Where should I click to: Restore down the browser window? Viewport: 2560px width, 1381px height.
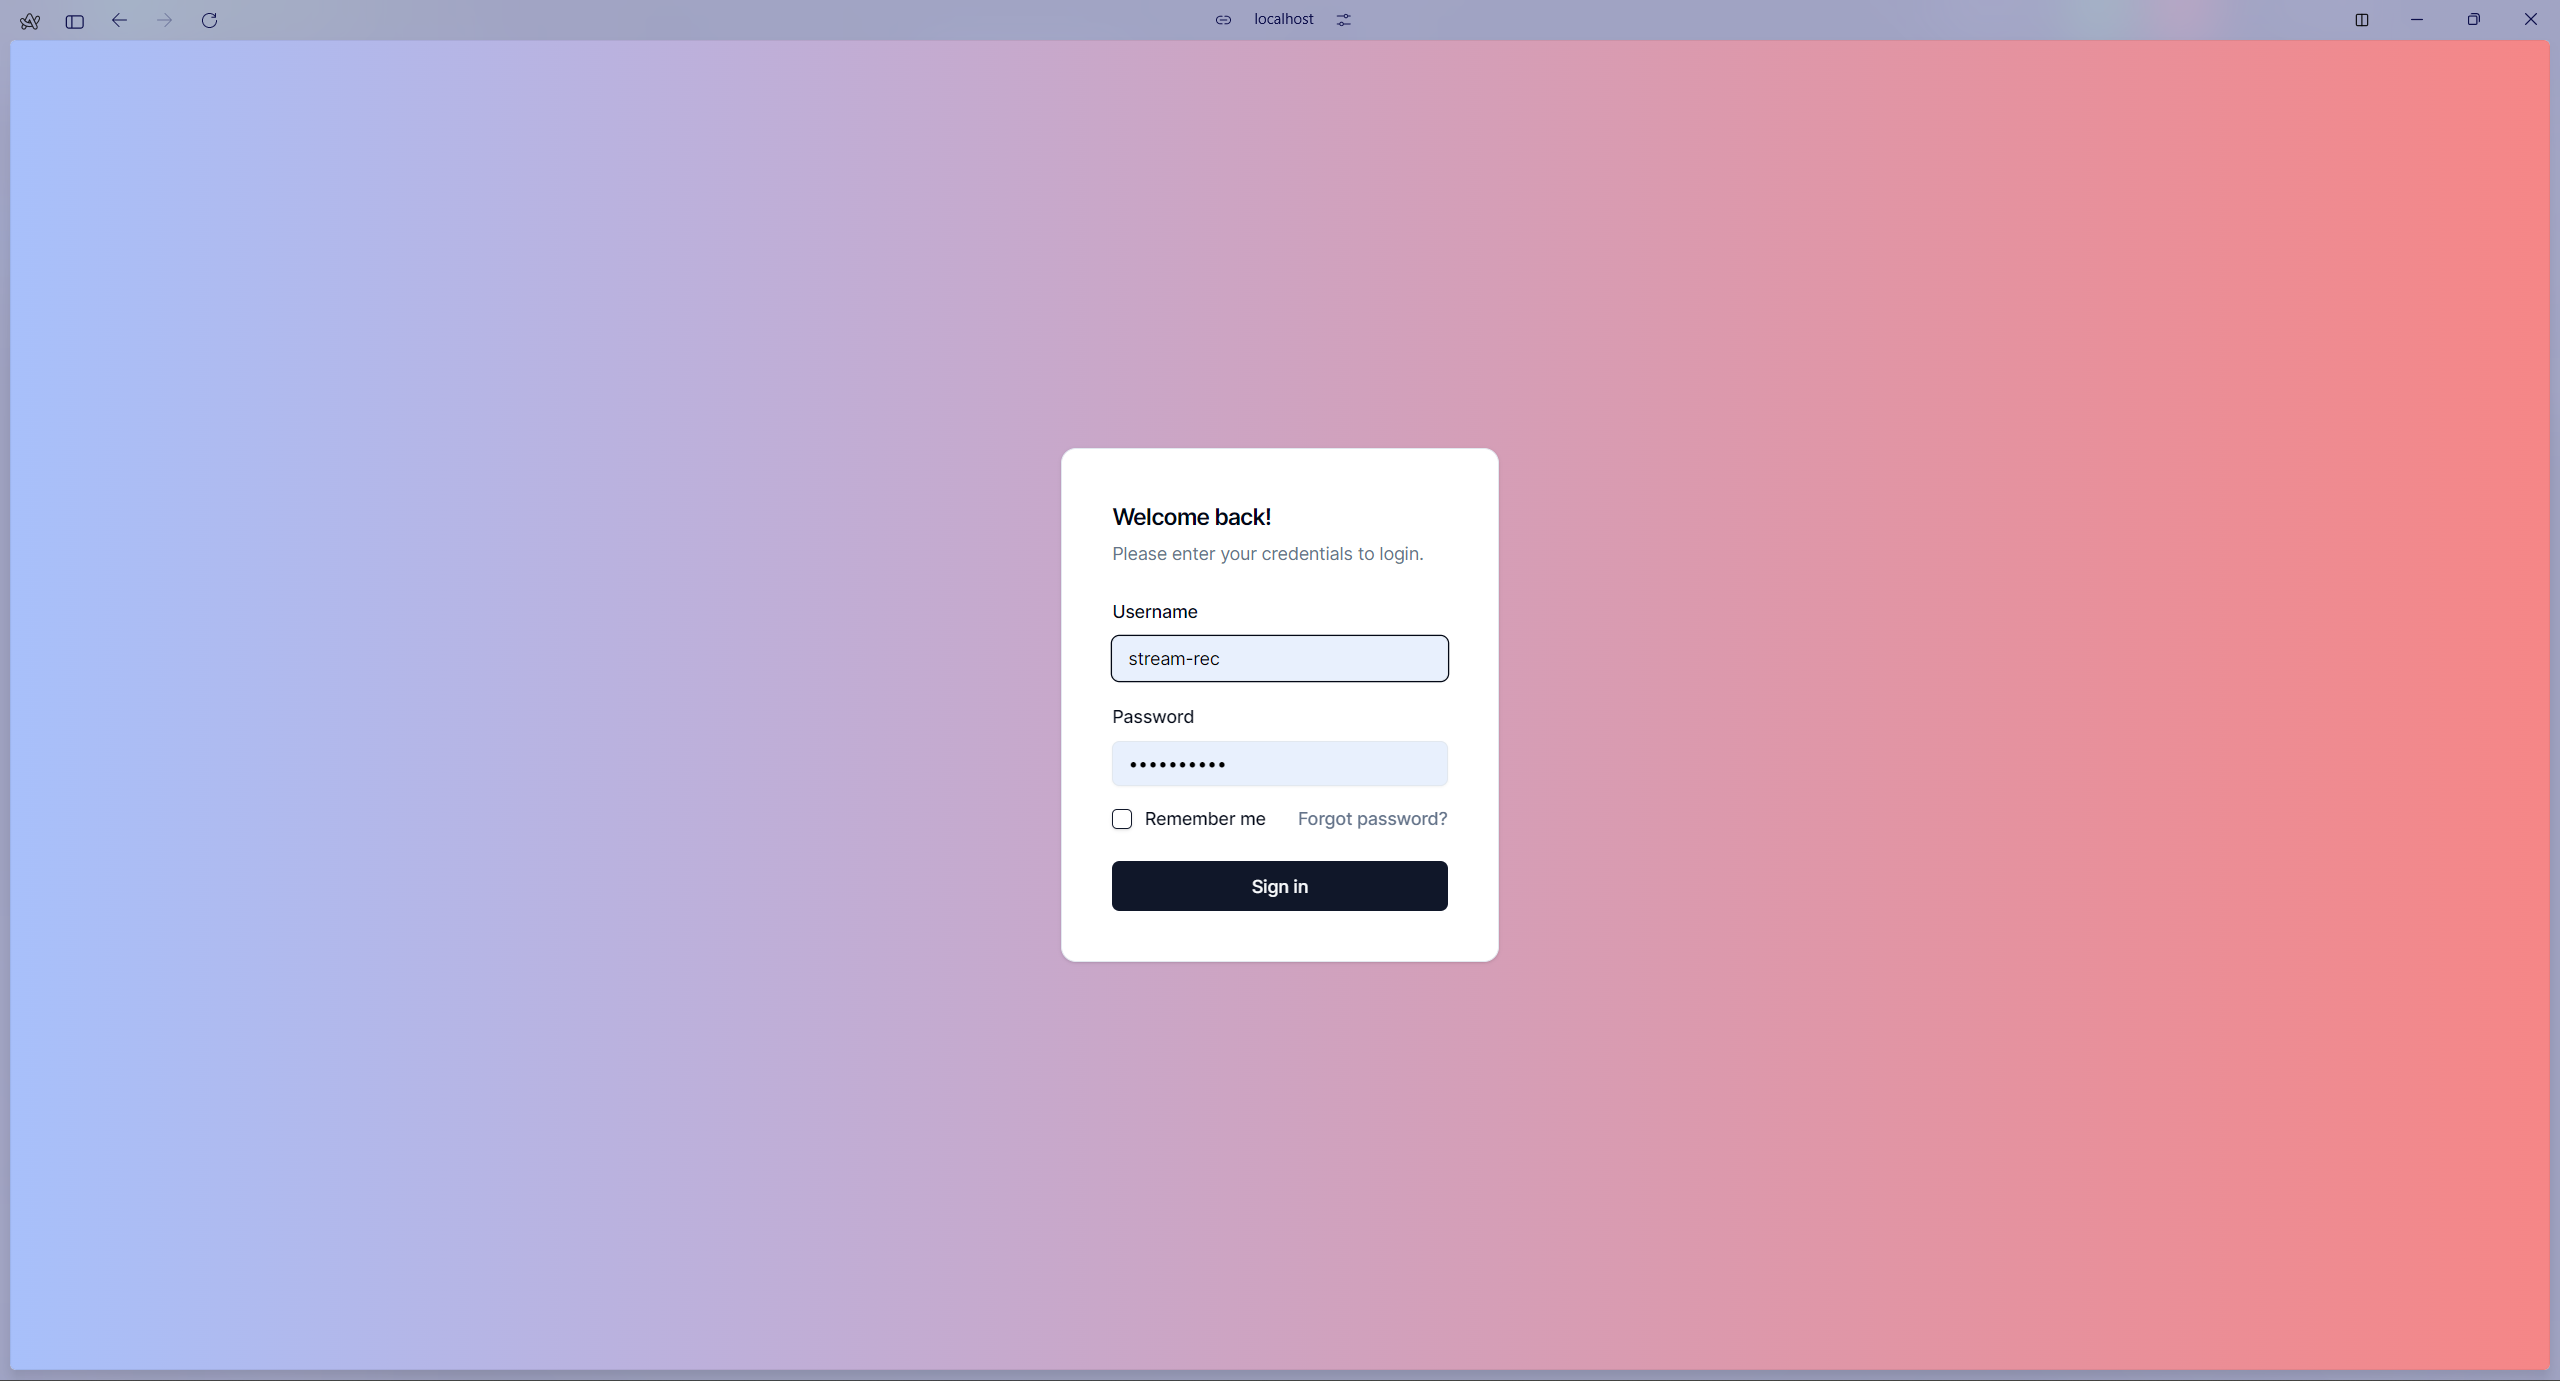pyautogui.click(x=2473, y=20)
